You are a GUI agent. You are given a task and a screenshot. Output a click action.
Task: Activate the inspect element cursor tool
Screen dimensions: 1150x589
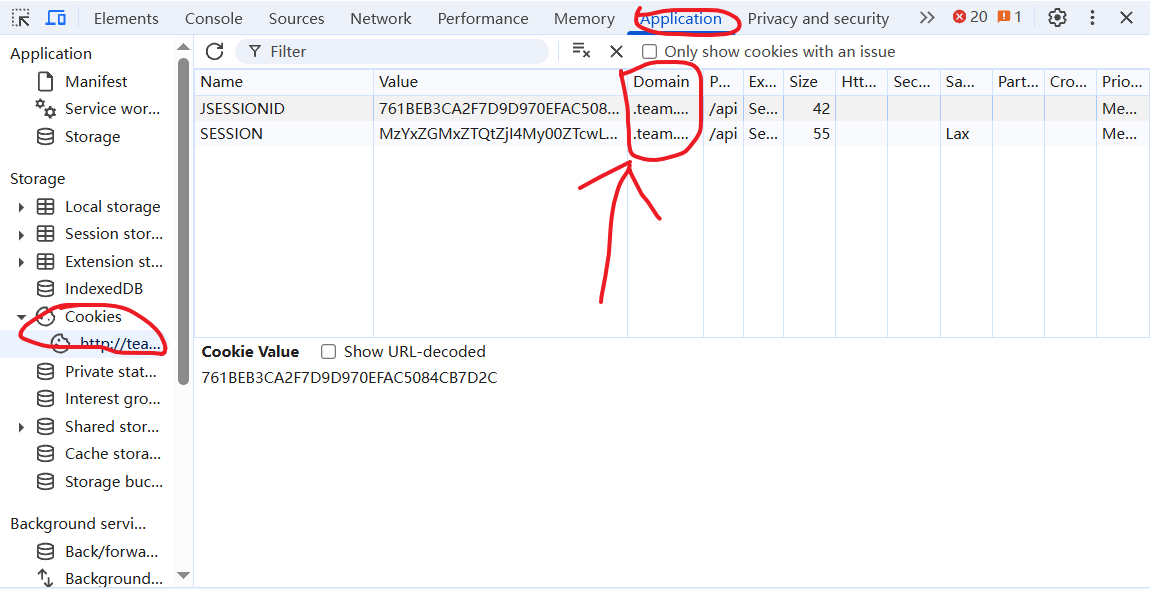click(x=20, y=17)
